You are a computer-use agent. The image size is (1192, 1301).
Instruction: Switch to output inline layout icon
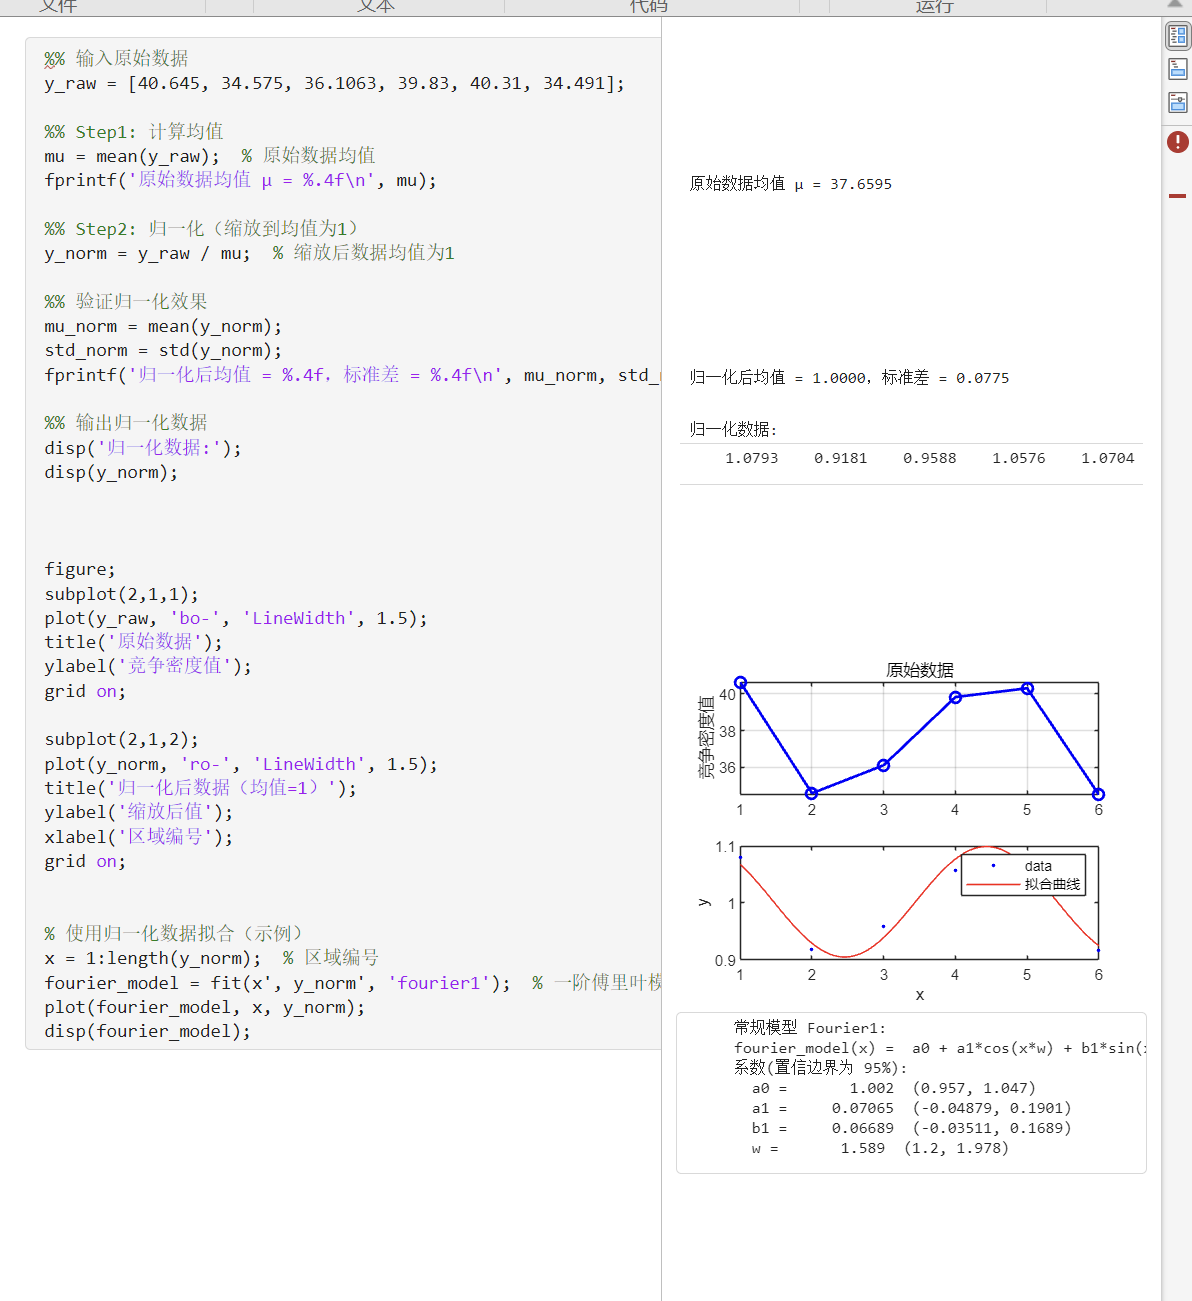[1178, 69]
